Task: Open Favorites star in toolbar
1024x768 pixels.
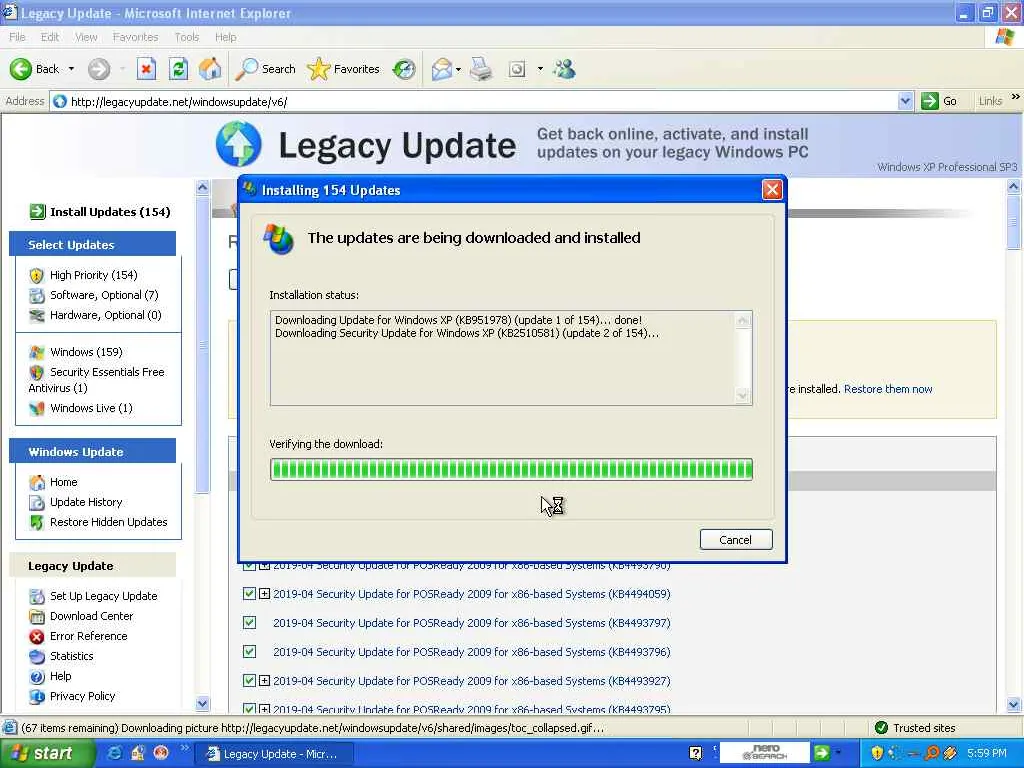Action: click(319, 69)
